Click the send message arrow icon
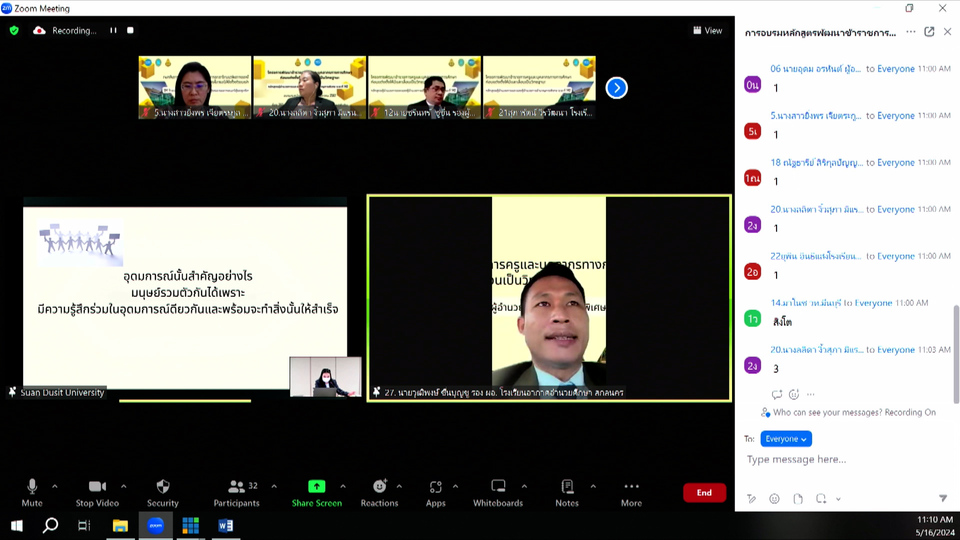The height and width of the screenshot is (540, 960). [943, 499]
